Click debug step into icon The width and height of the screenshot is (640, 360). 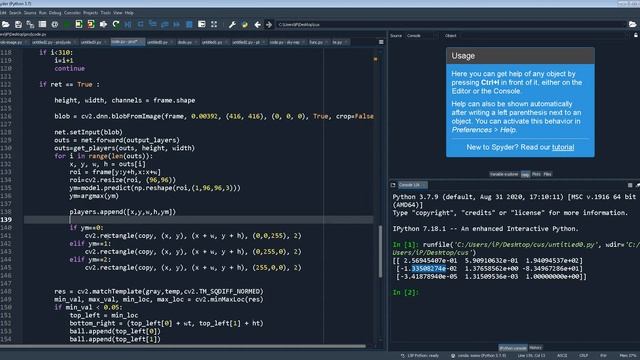click(153, 24)
